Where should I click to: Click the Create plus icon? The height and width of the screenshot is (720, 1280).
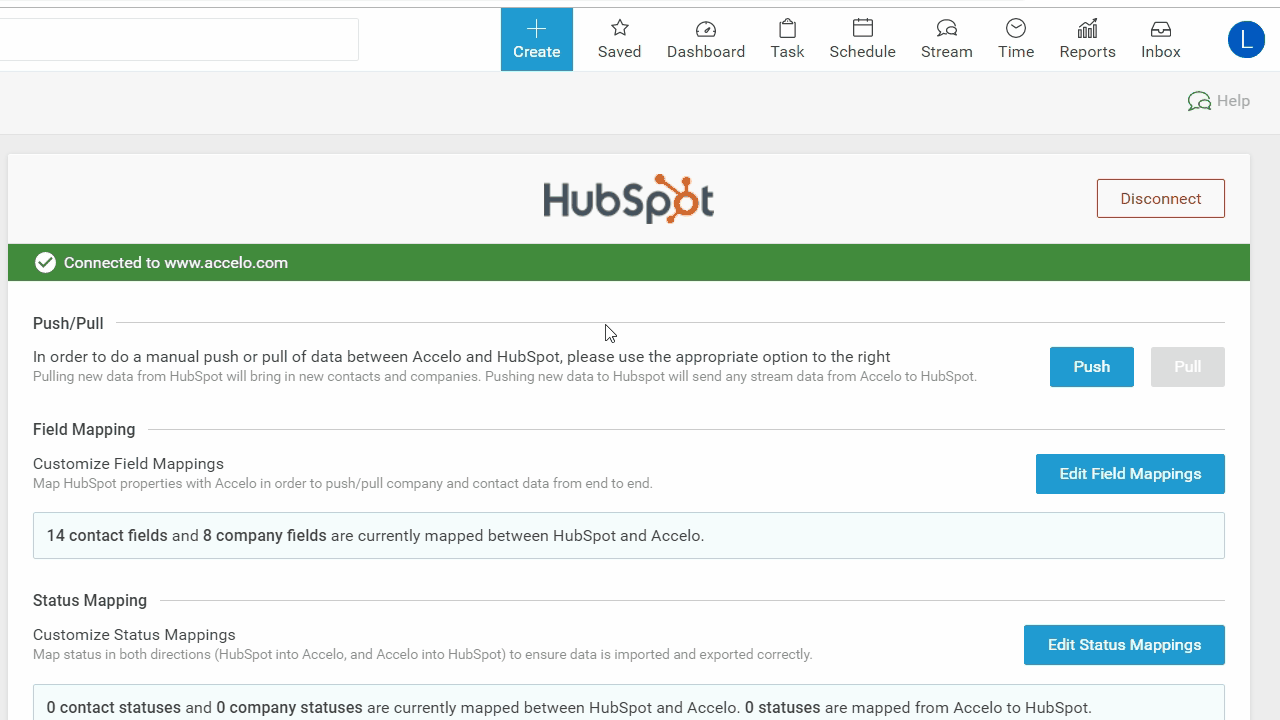[536, 28]
